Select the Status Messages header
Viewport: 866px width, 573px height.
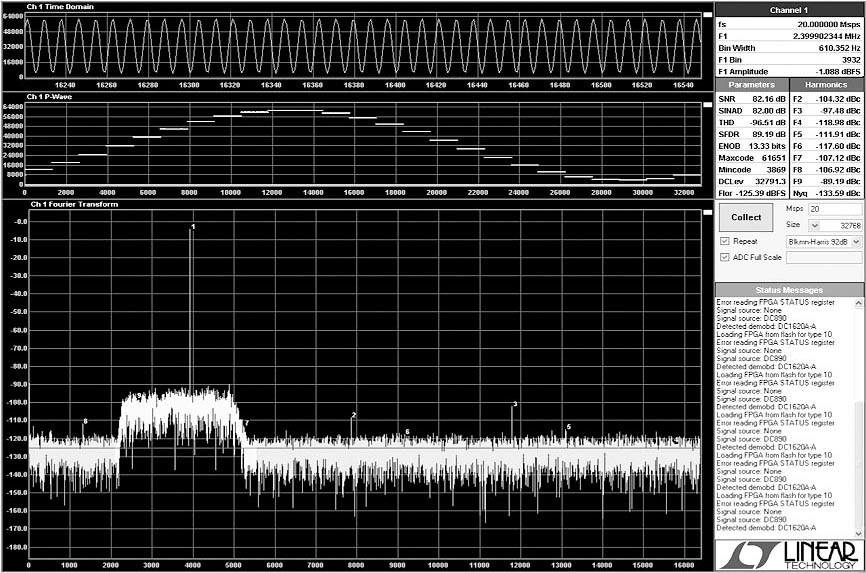tap(789, 290)
